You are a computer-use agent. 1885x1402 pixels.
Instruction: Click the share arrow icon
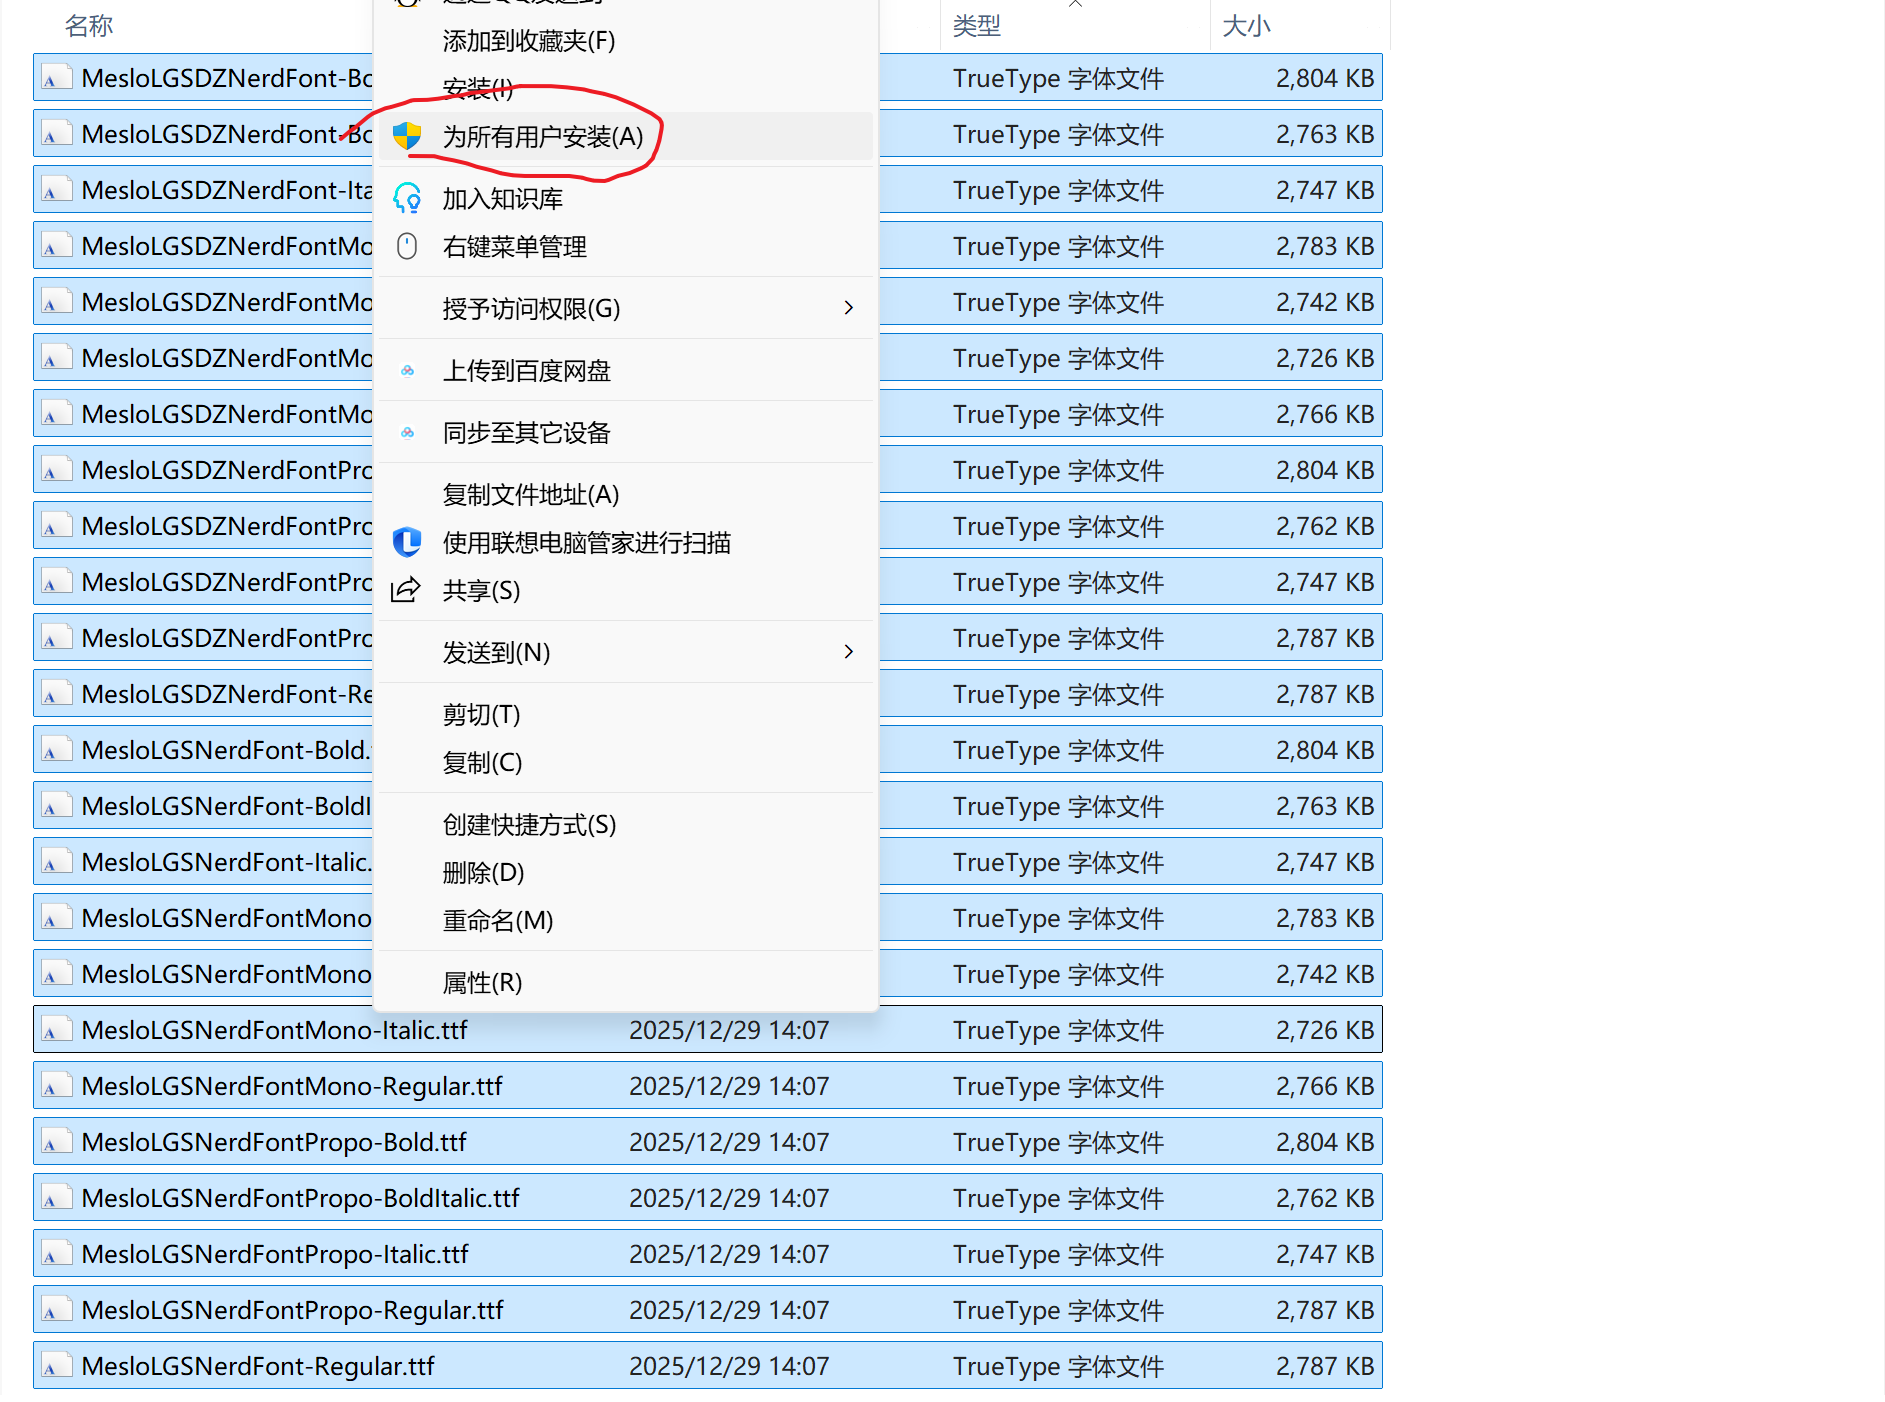(406, 590)
